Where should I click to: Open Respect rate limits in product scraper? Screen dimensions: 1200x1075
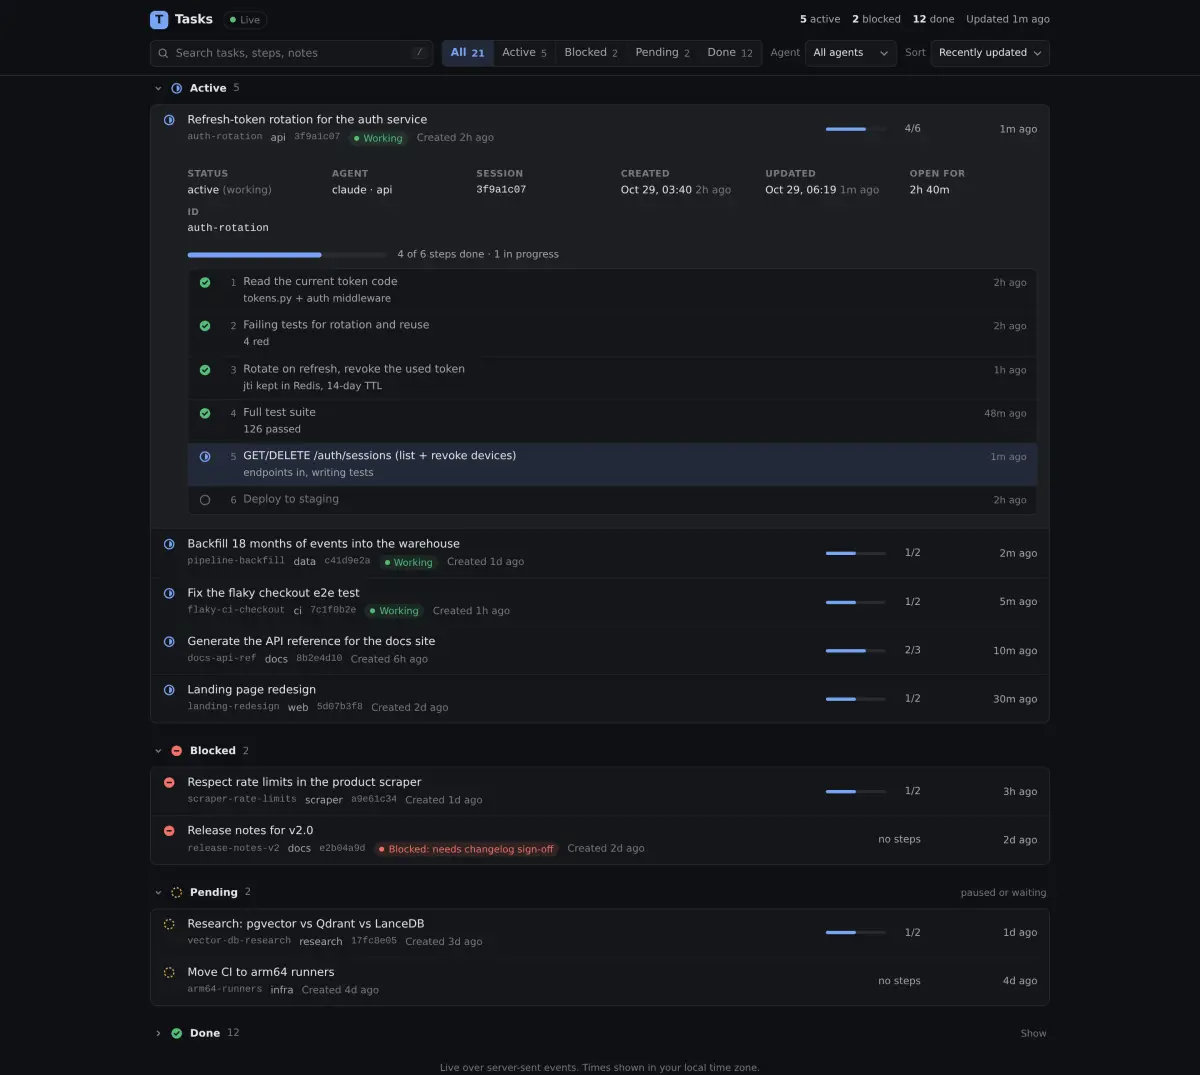click(x=600, y=791)
